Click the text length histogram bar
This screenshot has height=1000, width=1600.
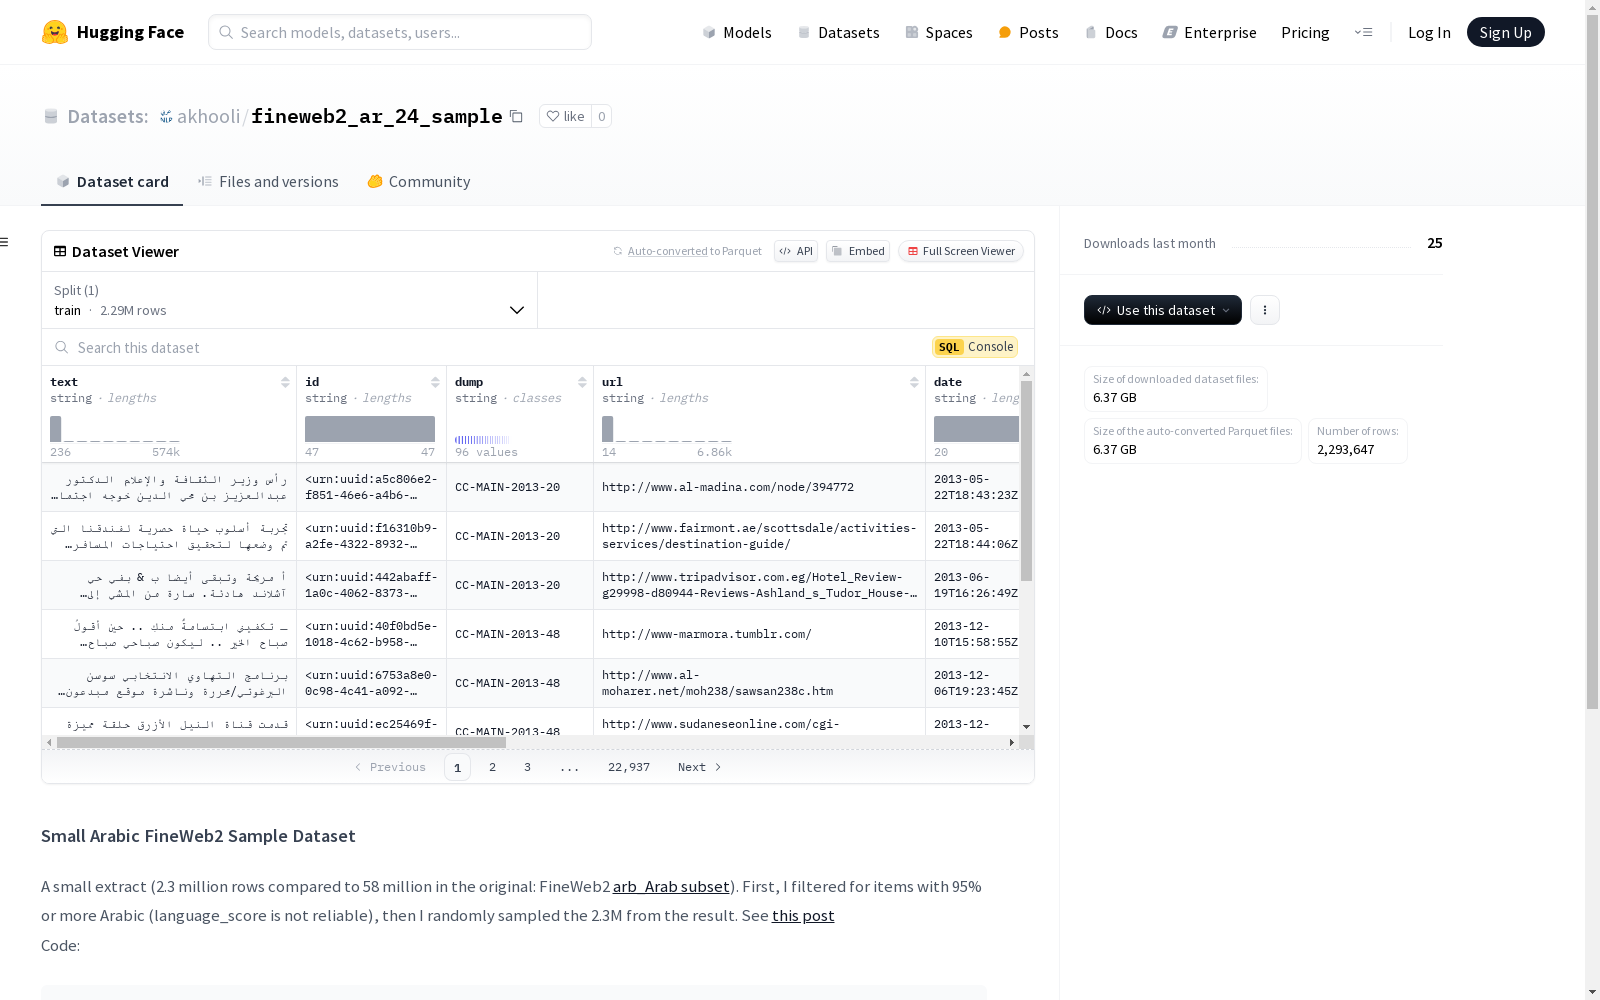[x=56, y=429]
